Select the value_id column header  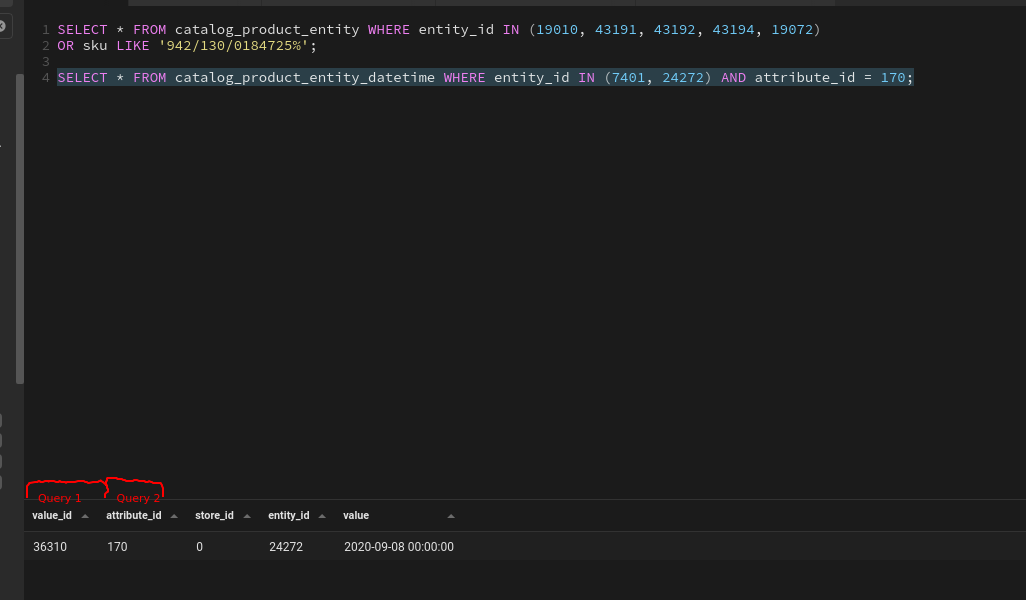pos(52,515)
